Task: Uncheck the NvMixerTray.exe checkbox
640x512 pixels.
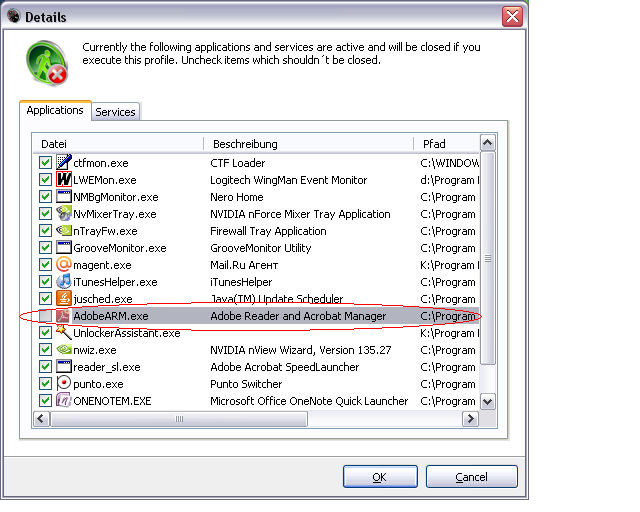Action: (x=45, y=214)
